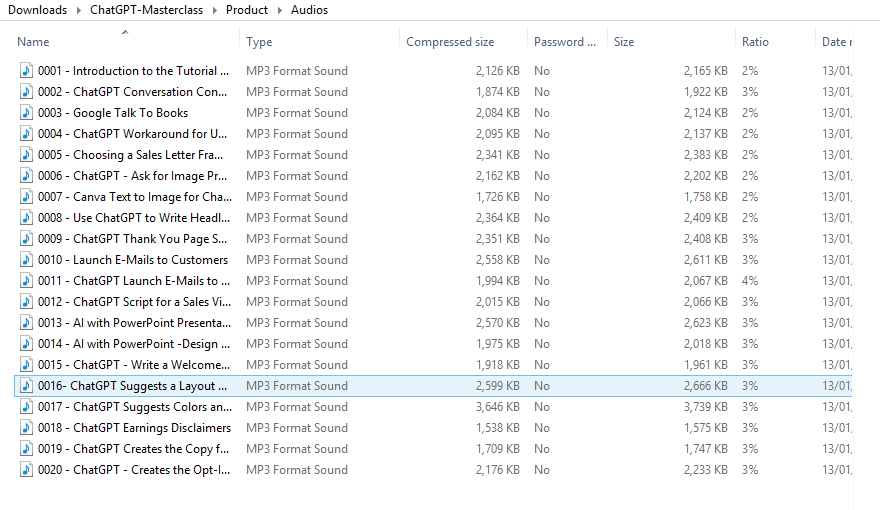This screenshot has width=880, height=510.
Task: Click compressed size value '3,646 KB'
Action: (498, 407)
